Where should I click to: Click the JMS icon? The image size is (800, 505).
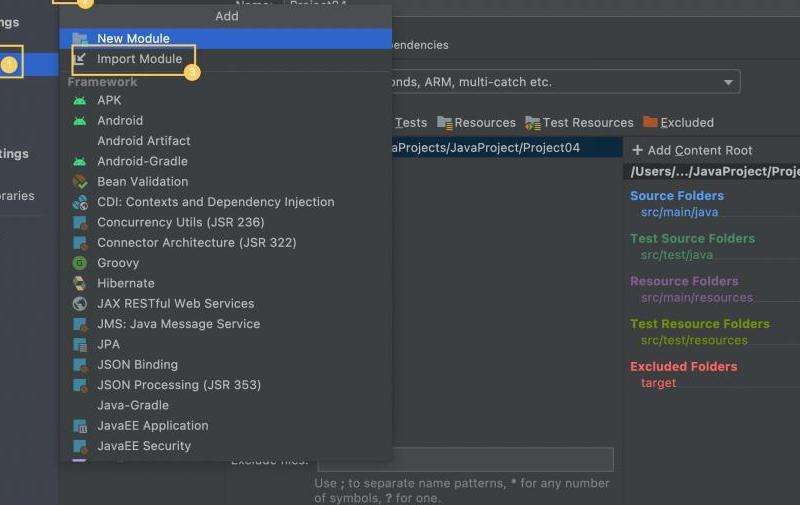pos(80,324)
